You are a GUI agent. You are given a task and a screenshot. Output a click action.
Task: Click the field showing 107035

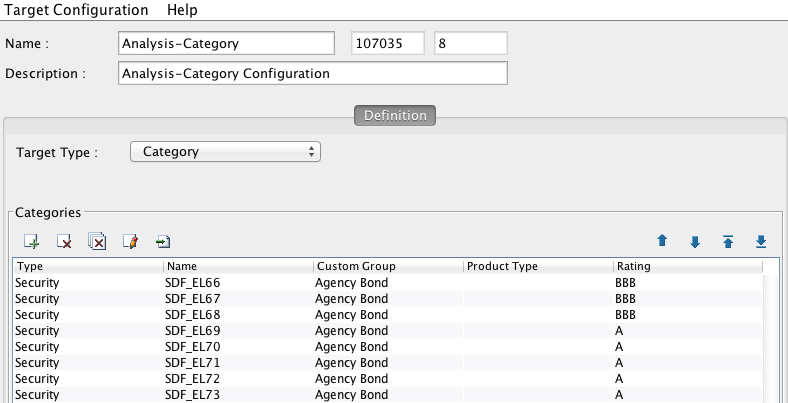click(x=388, y=43)
